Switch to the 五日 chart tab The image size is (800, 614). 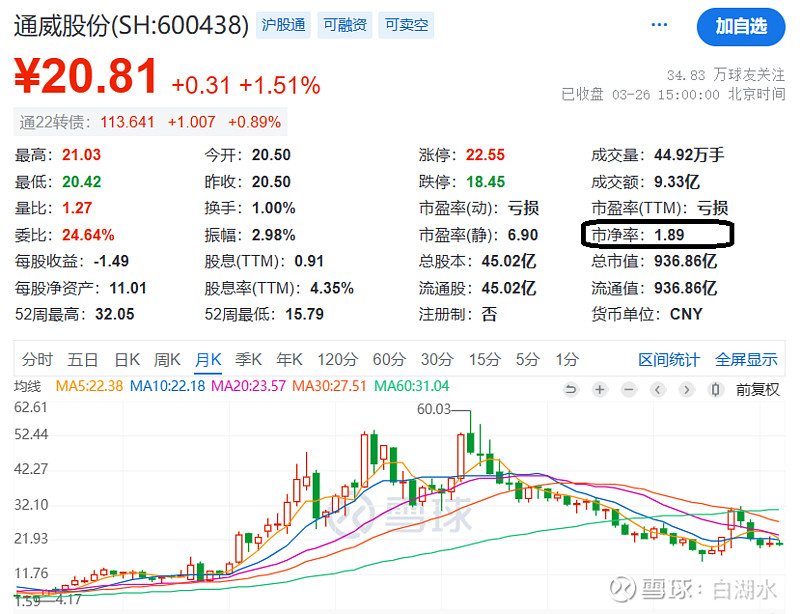[x=83, y=359]
